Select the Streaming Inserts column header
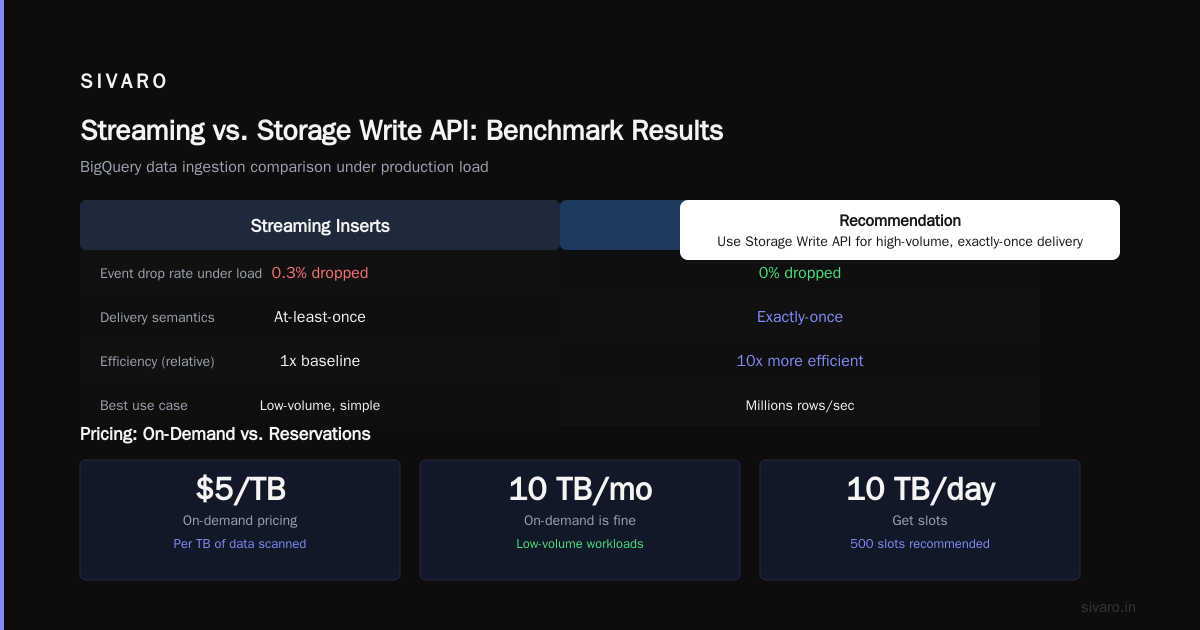This screenshot has height=630, width=1200. coord(320,225)
